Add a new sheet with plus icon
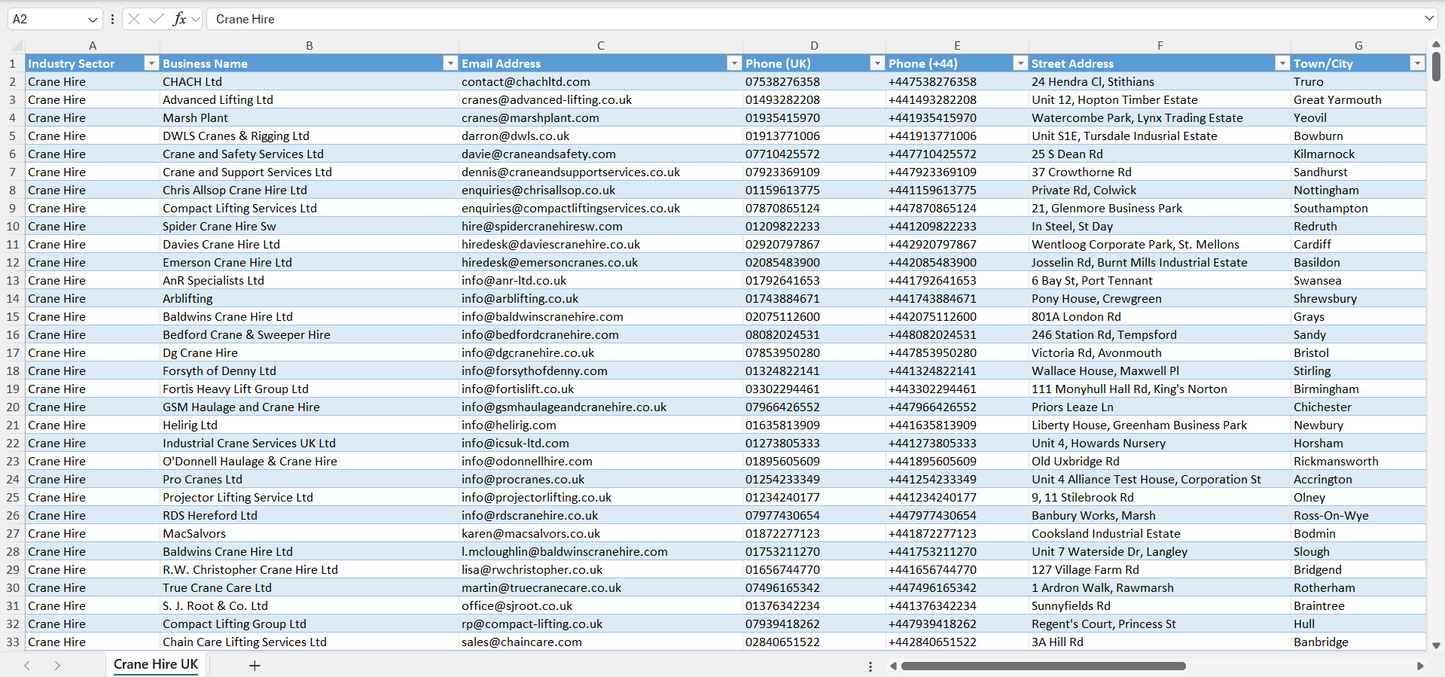The height and width of the screenshot is (677, 1445). click(x=254, y=665)
